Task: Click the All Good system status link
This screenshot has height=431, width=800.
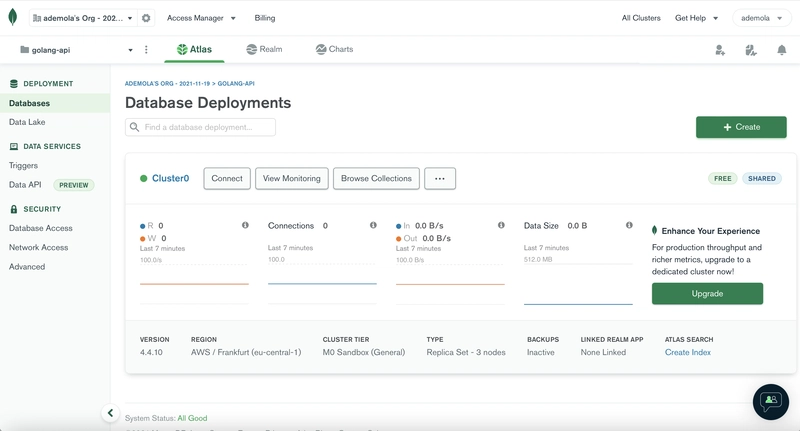Action: (192, 418)
